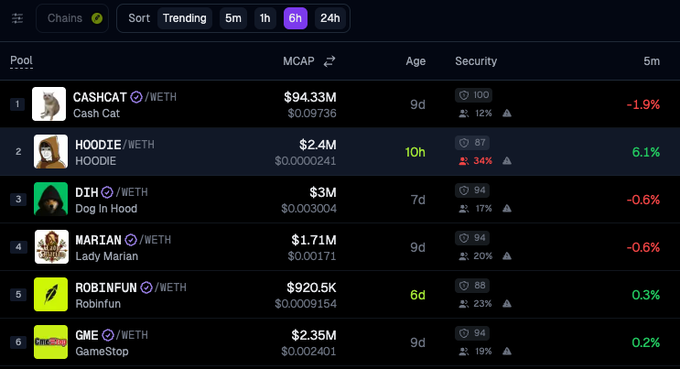
Task: Switch to the 24h timeframe
Action: pyautogui.click(x=330, y=18)
